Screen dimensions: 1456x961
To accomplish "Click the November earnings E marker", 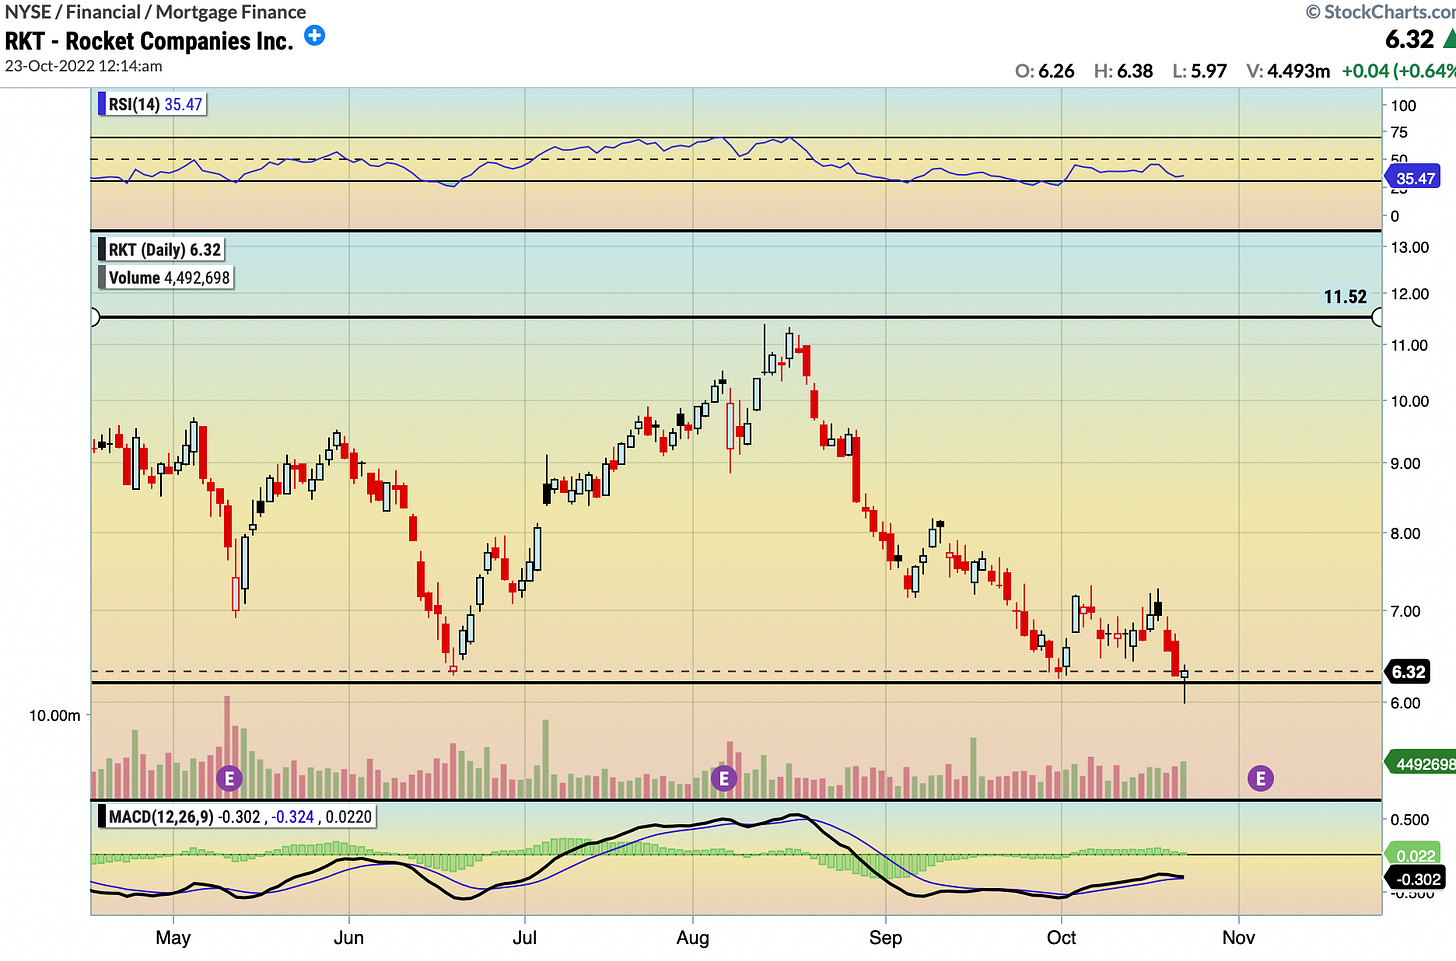I will pyautogui.click(x=1260, y=778).
